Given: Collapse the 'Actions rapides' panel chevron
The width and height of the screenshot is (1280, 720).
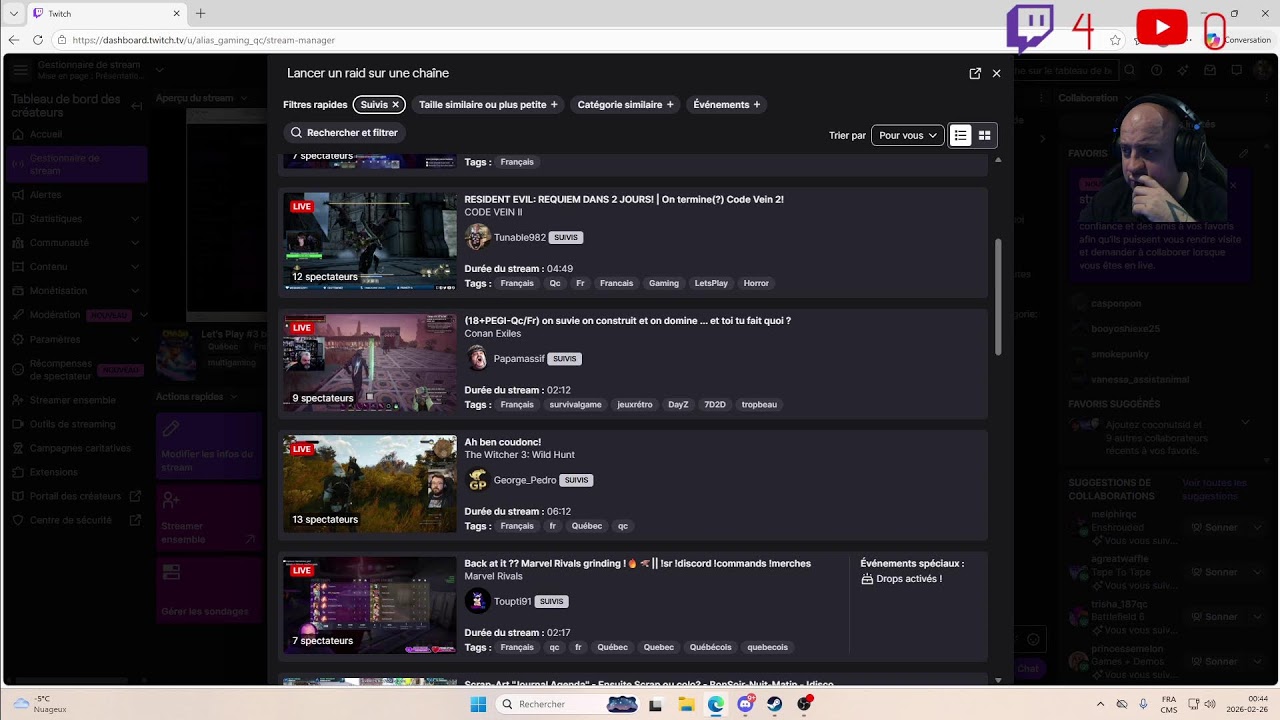Looking at the screenshot, I should click(x=233, y=397).
